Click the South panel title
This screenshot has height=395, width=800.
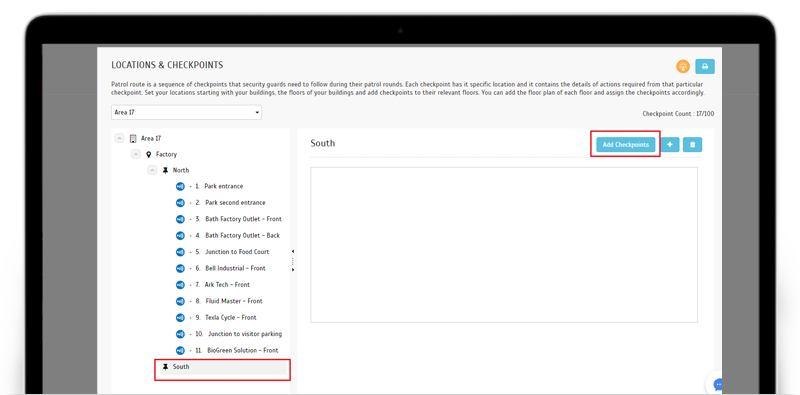(323, 143)
